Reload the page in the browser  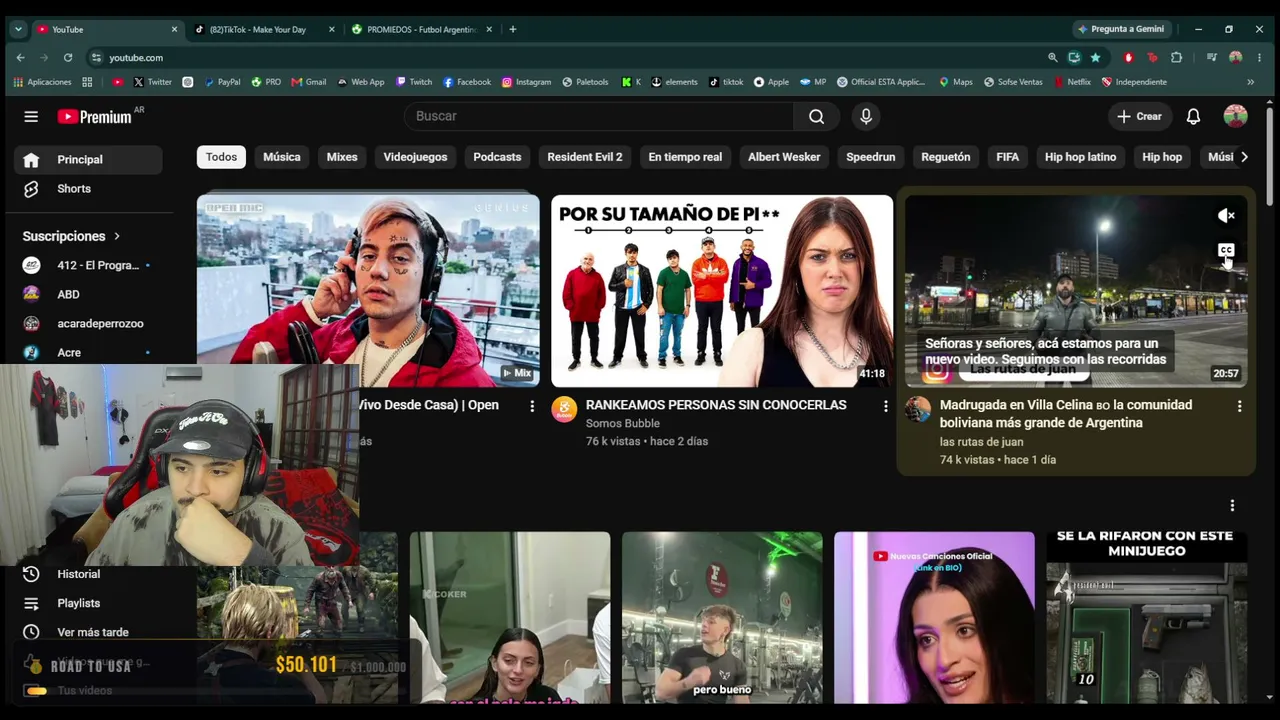tap(68, 58)
